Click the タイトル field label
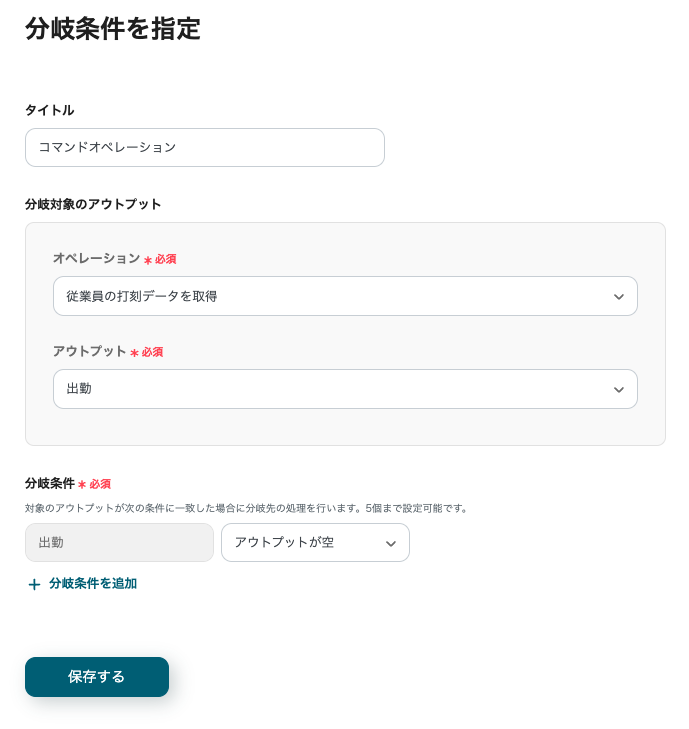 tap(49, 110)
